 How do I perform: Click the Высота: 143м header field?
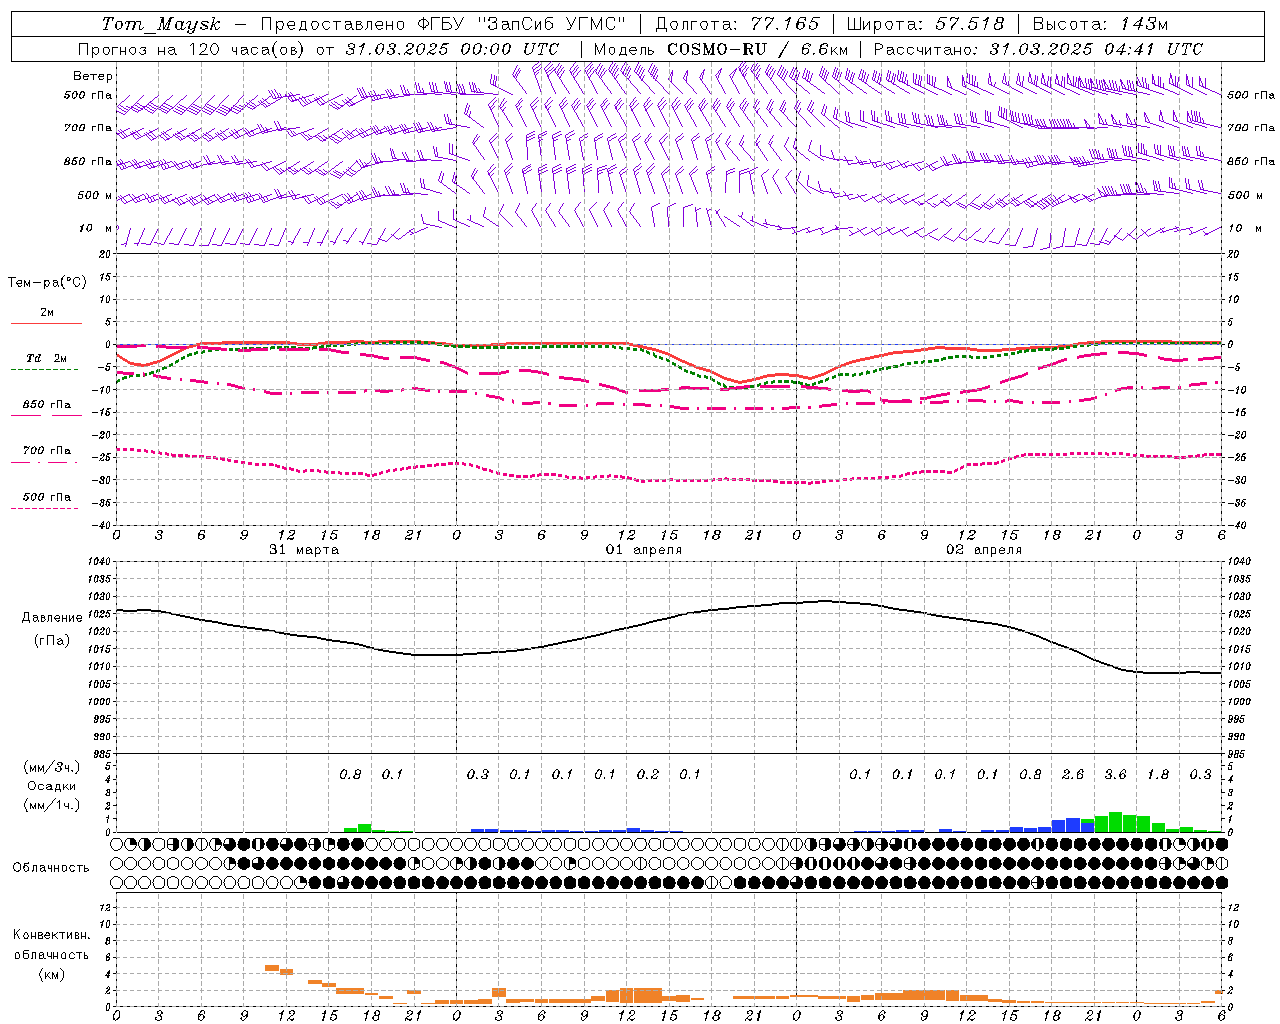[x=1100, y=24]
